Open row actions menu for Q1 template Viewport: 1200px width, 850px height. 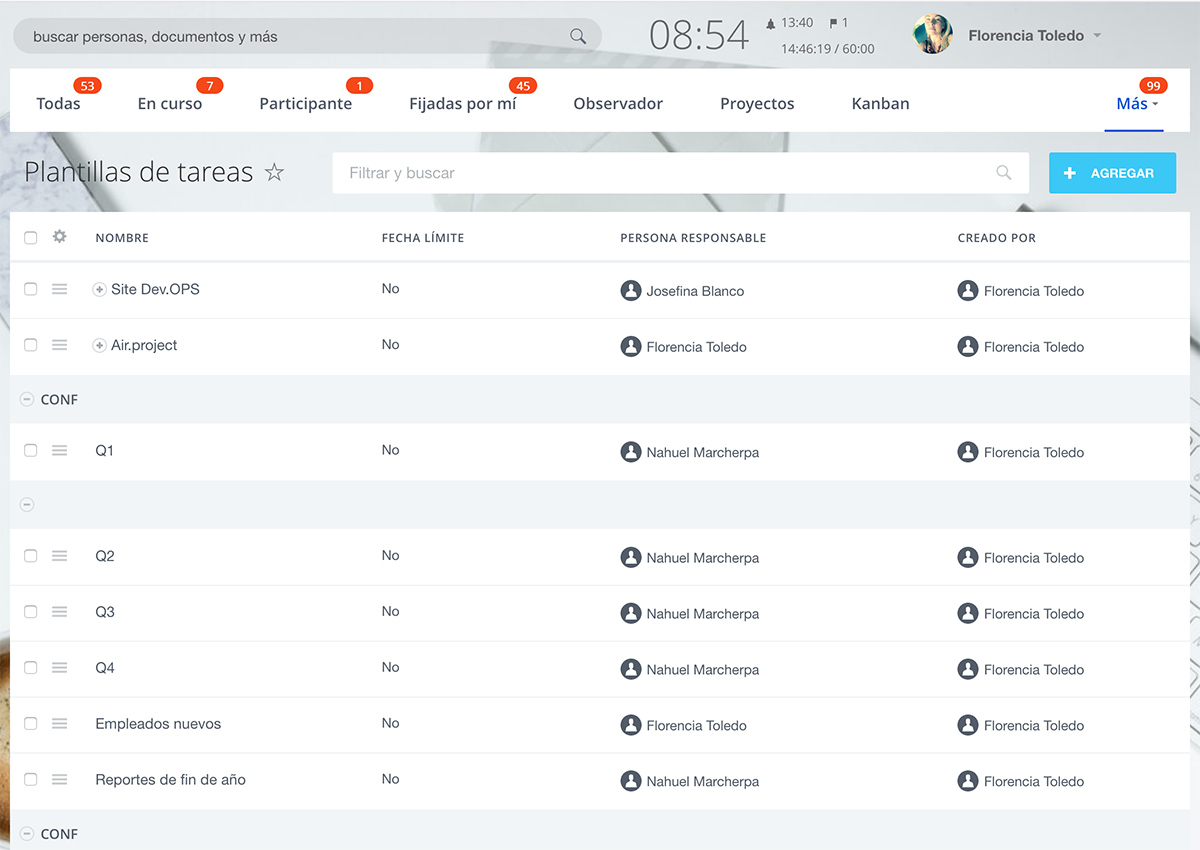[x=59, y=451]
